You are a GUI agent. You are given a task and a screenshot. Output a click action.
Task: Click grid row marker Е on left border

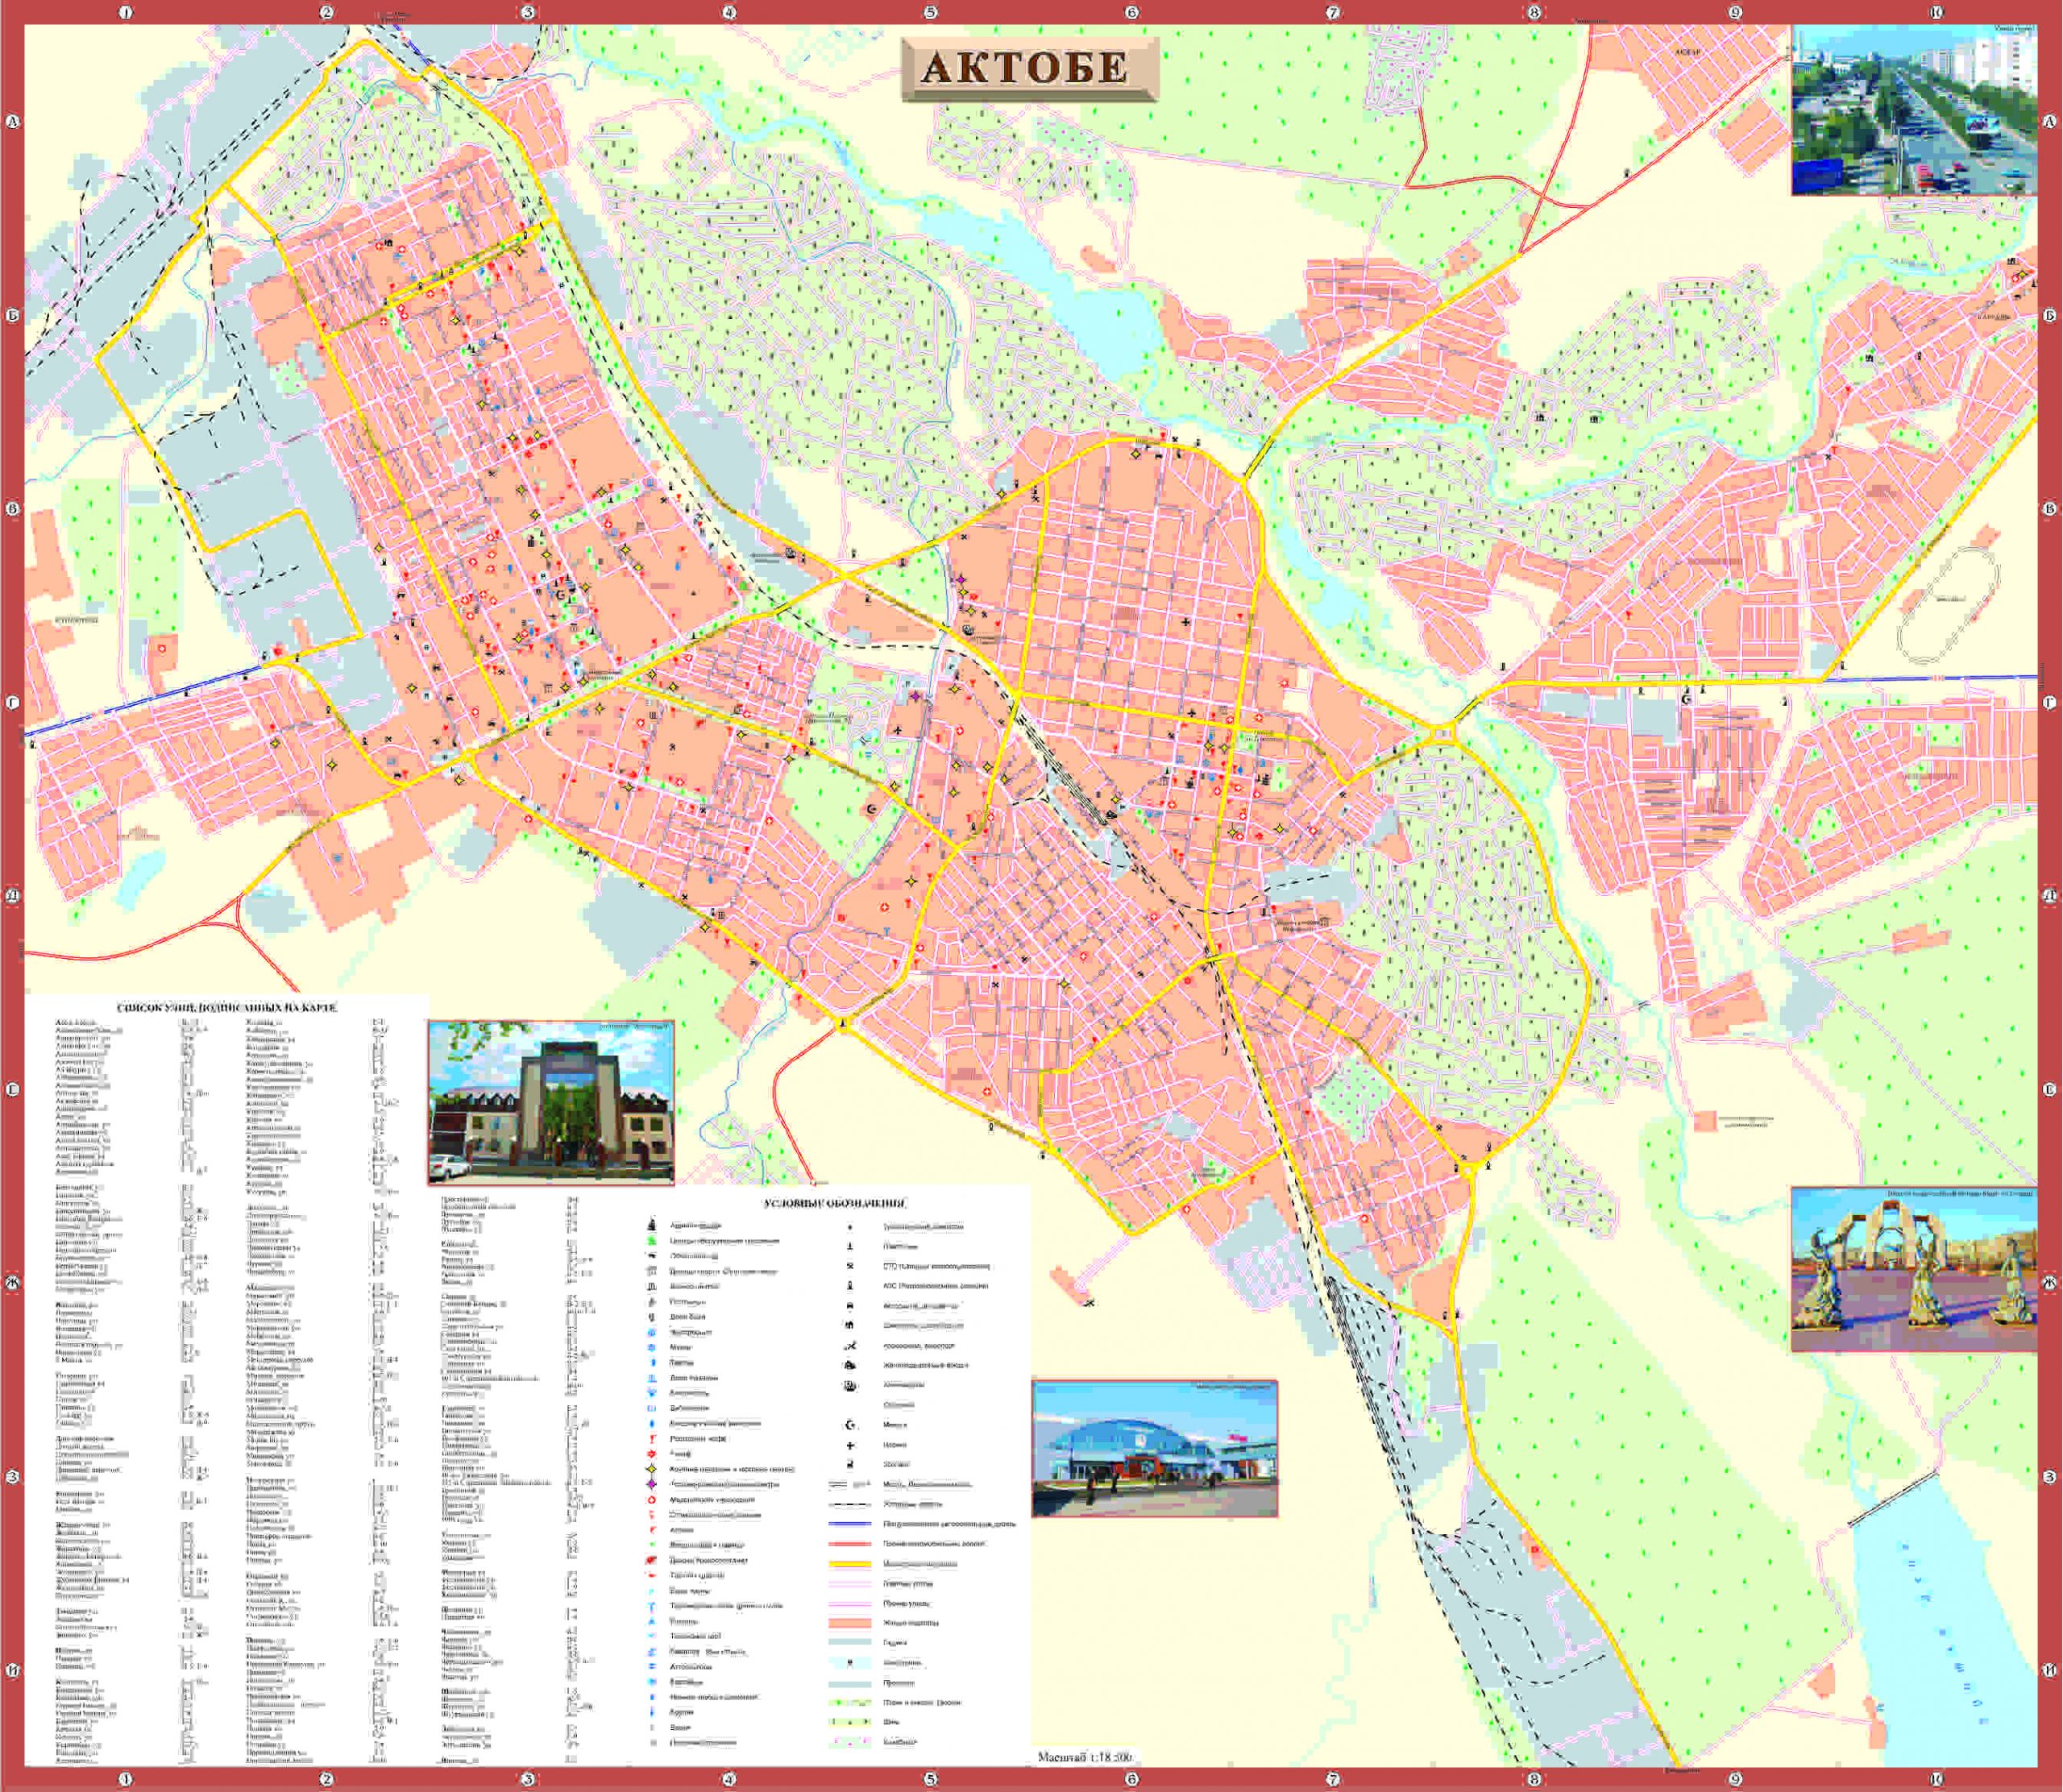[x=12, y=1089]
